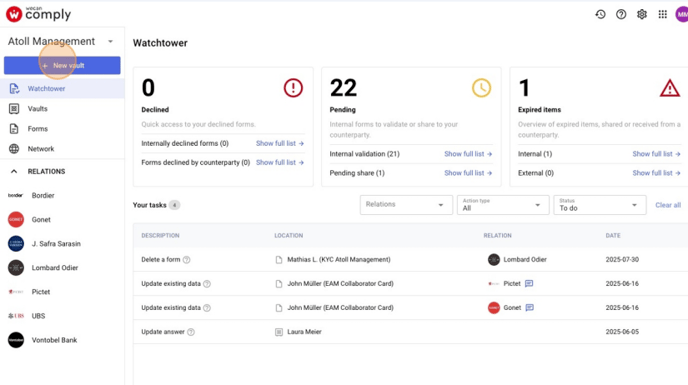Open the comment icon beside Gonet relation
The image size is (688, 385).
[x=530, y=308]
